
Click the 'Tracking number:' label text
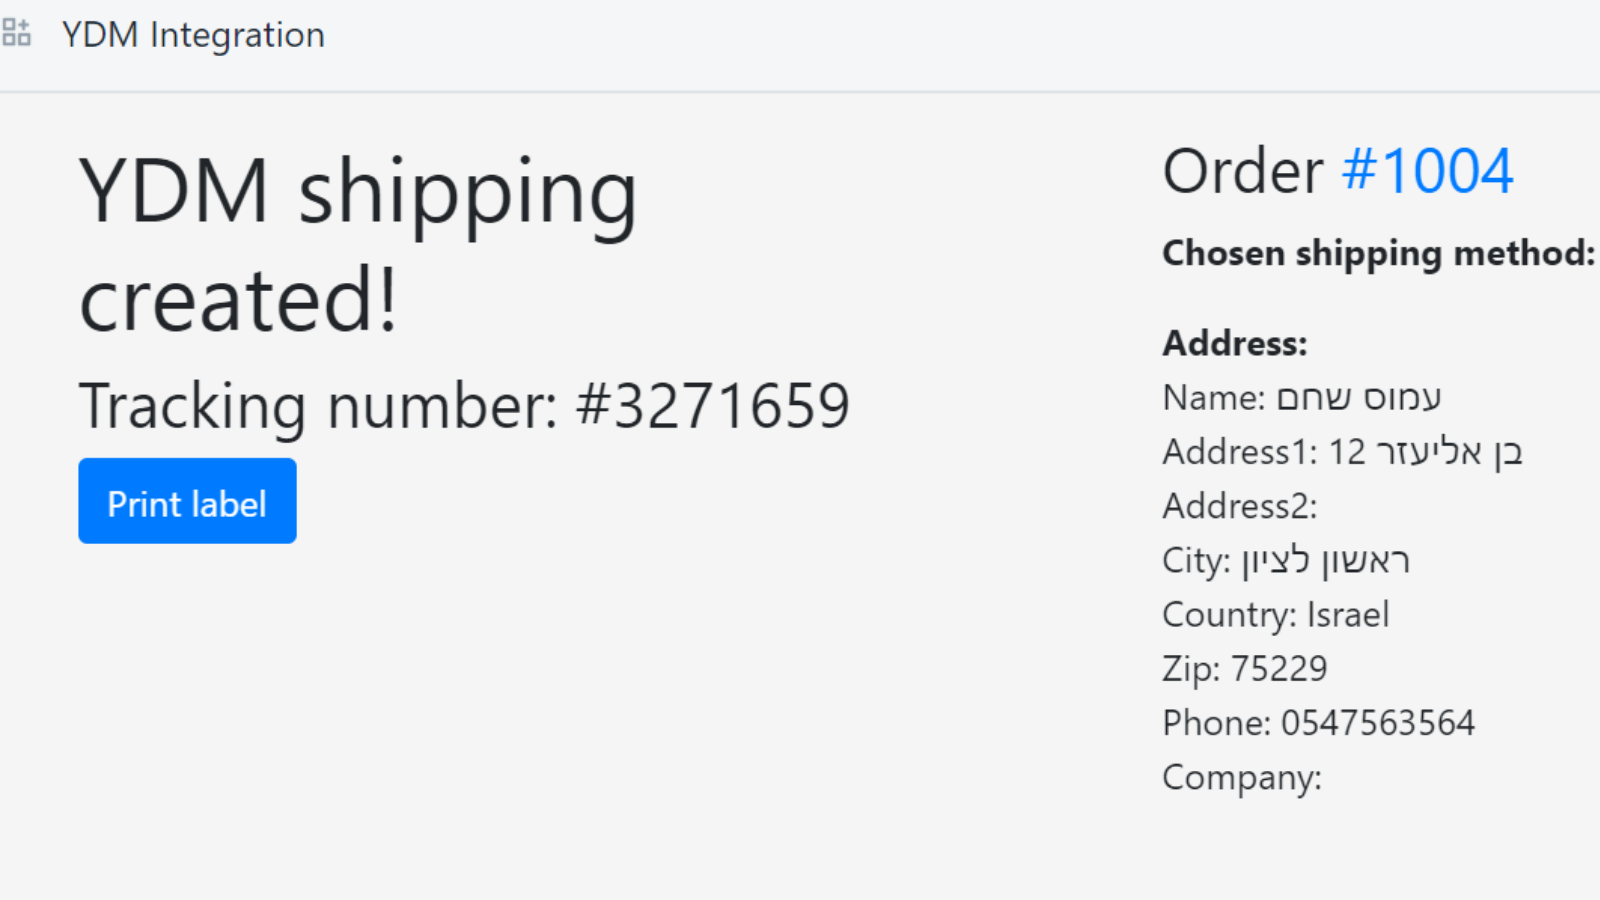tap(318, 406)
